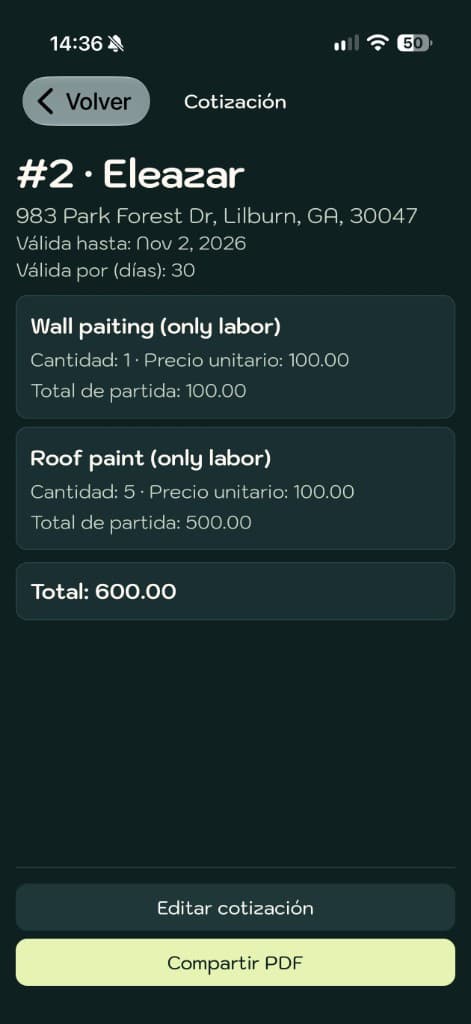Image resolution: width=471 pixels, height=1024 pixels.
Task: Tap the Válida por (días): 30 text
Action: [x=106, y=270]
